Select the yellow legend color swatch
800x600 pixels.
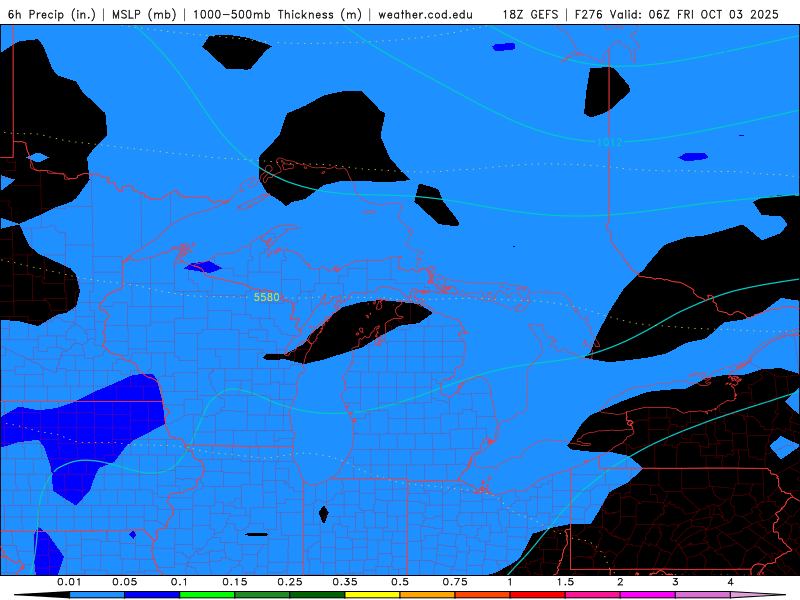[x=372, y=595]
